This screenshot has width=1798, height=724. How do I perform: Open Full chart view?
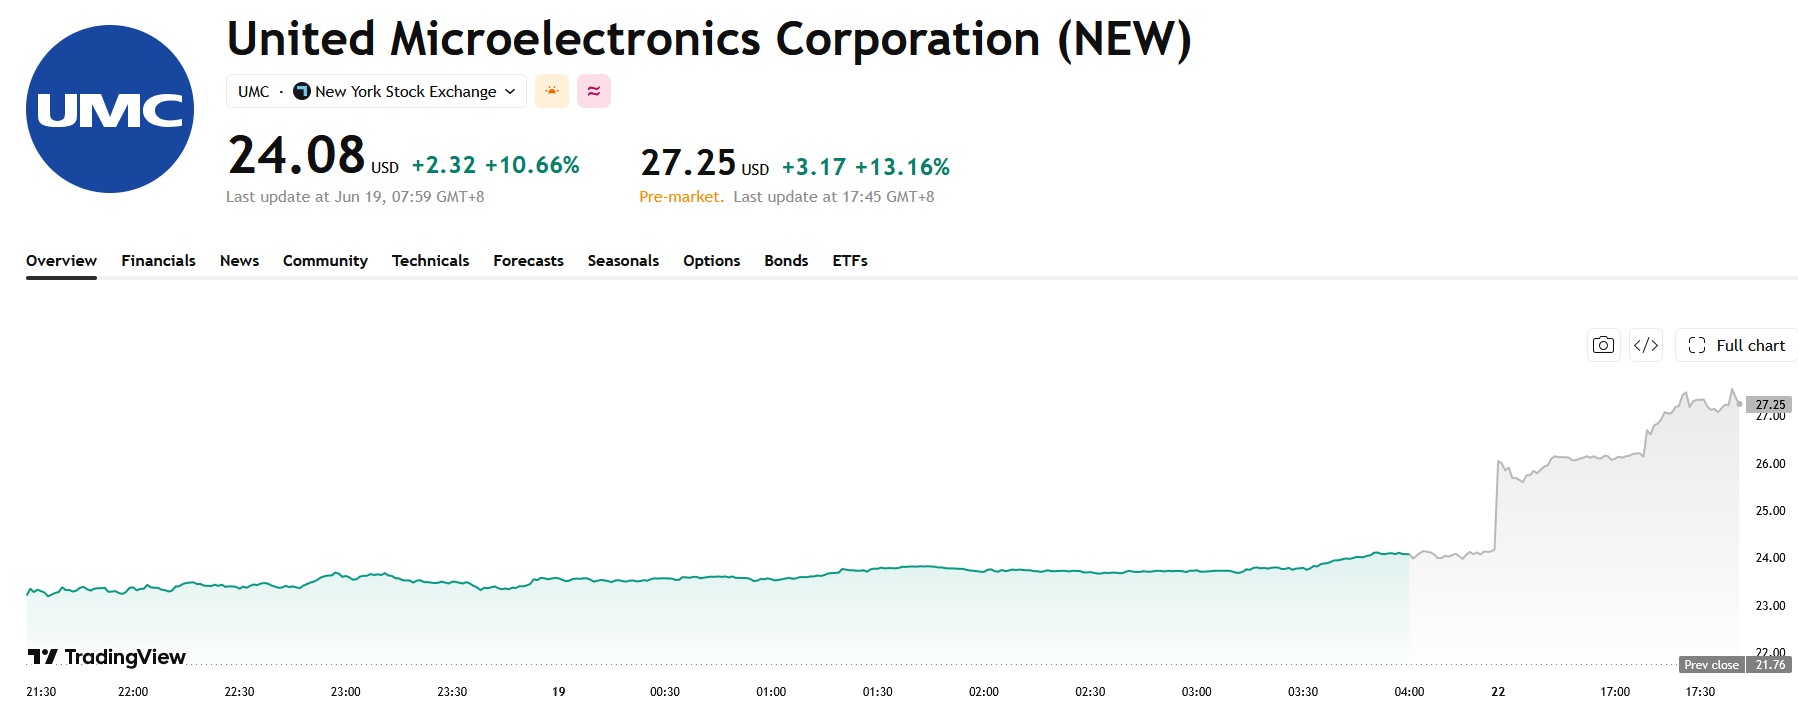[x=1737, y=345]
